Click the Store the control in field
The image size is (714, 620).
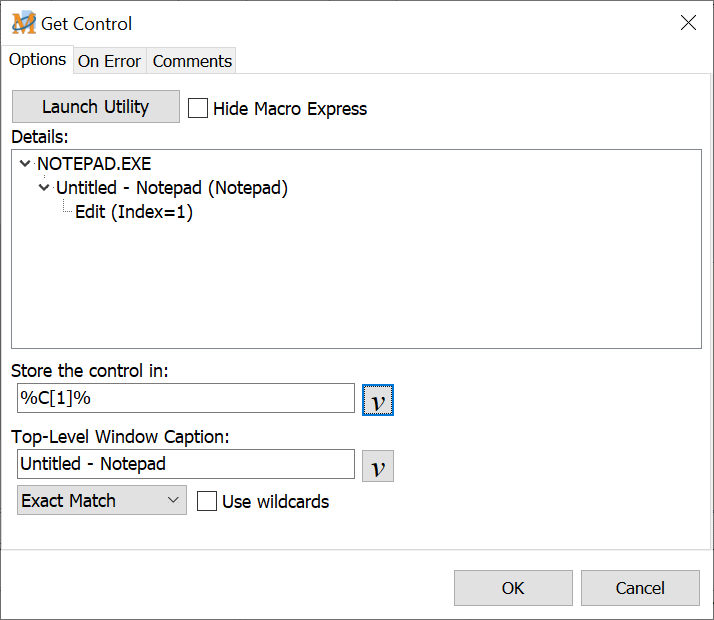(x=186, y=398)
